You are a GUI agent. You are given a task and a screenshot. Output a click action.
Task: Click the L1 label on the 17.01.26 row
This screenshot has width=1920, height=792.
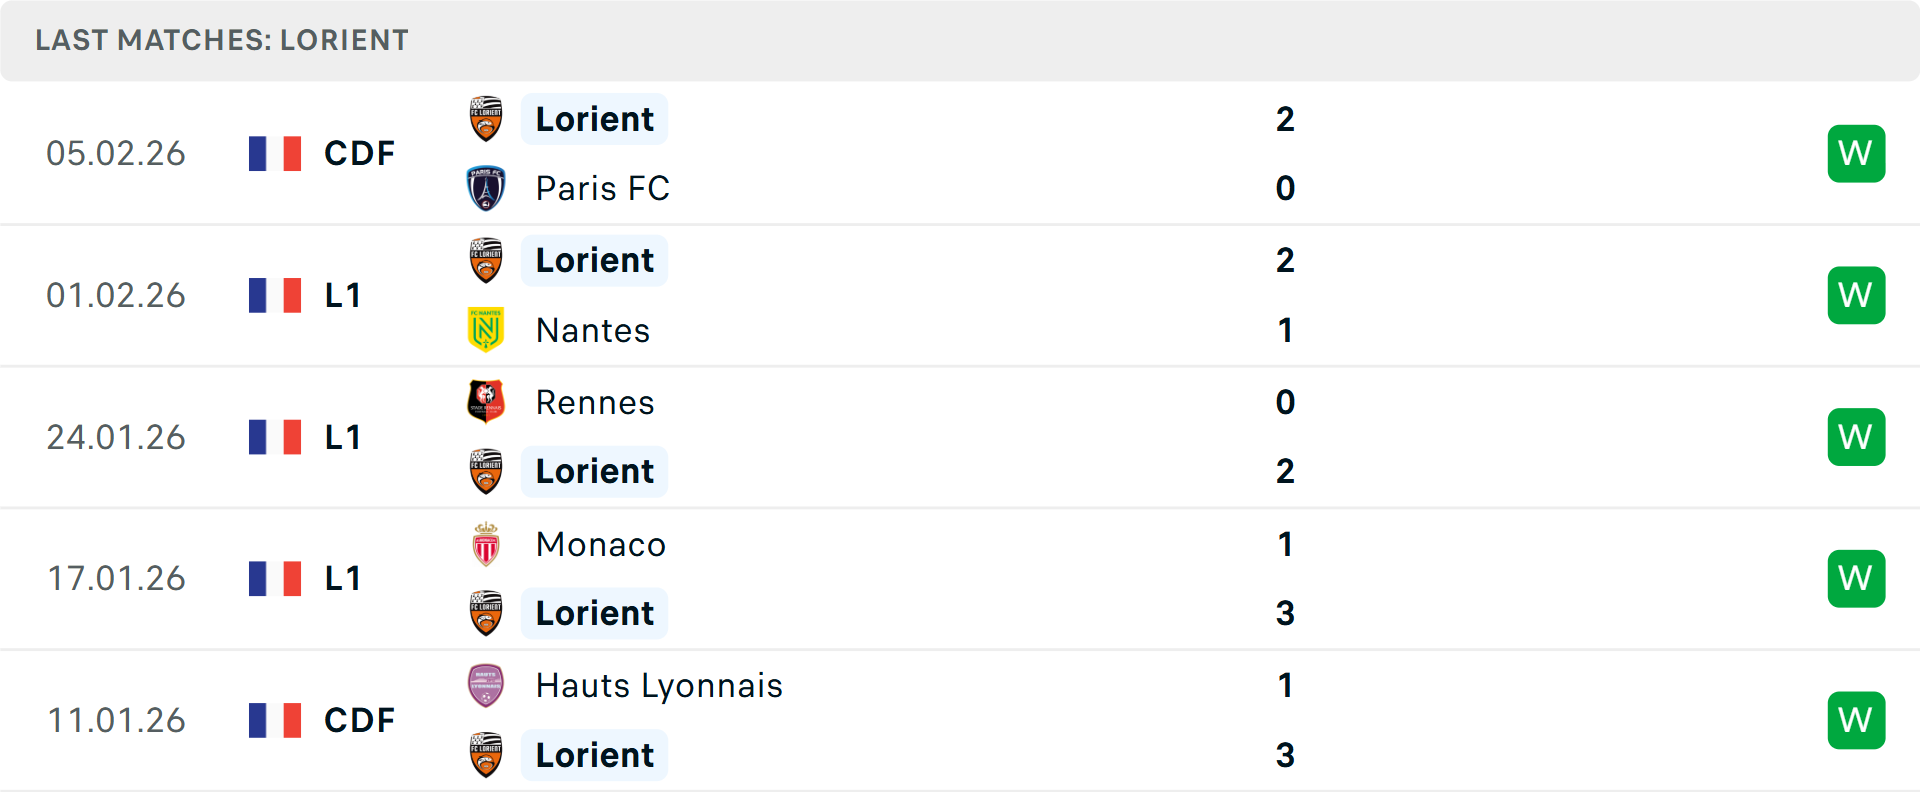[342, 578]
